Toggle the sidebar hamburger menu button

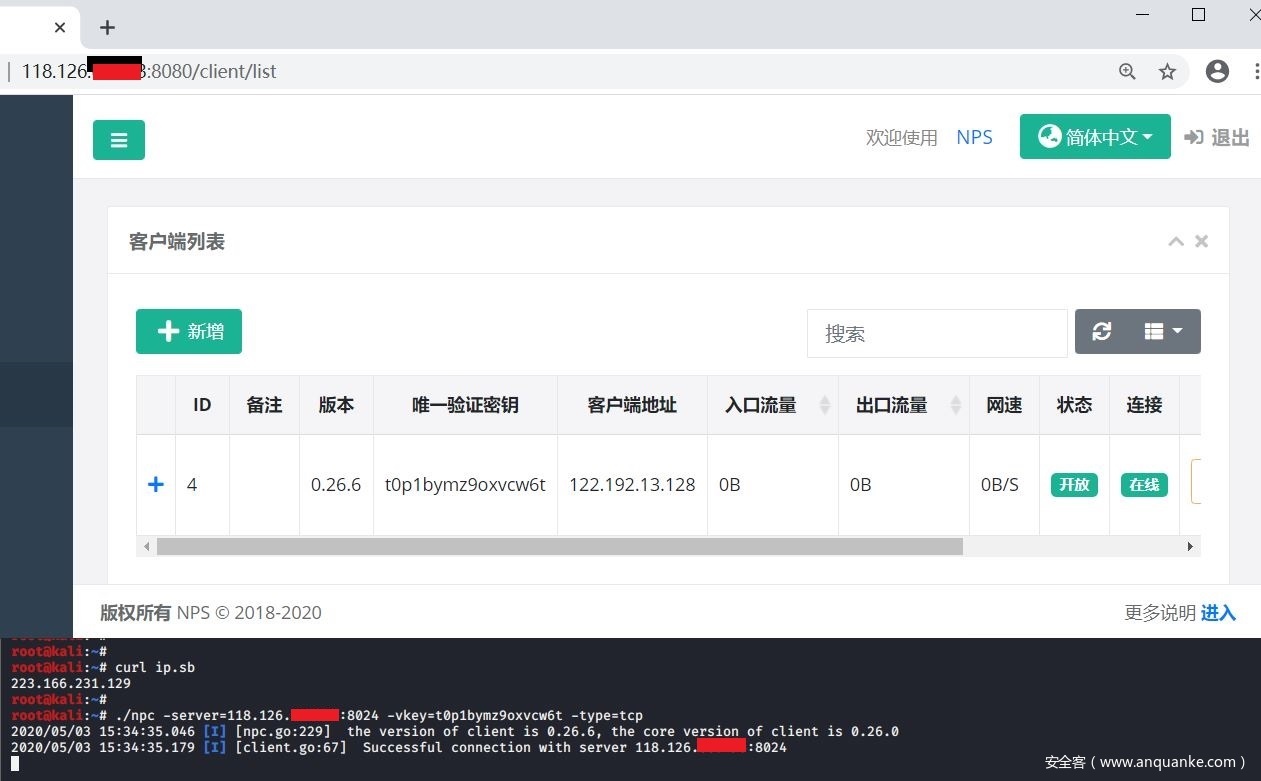coord(119,140)
